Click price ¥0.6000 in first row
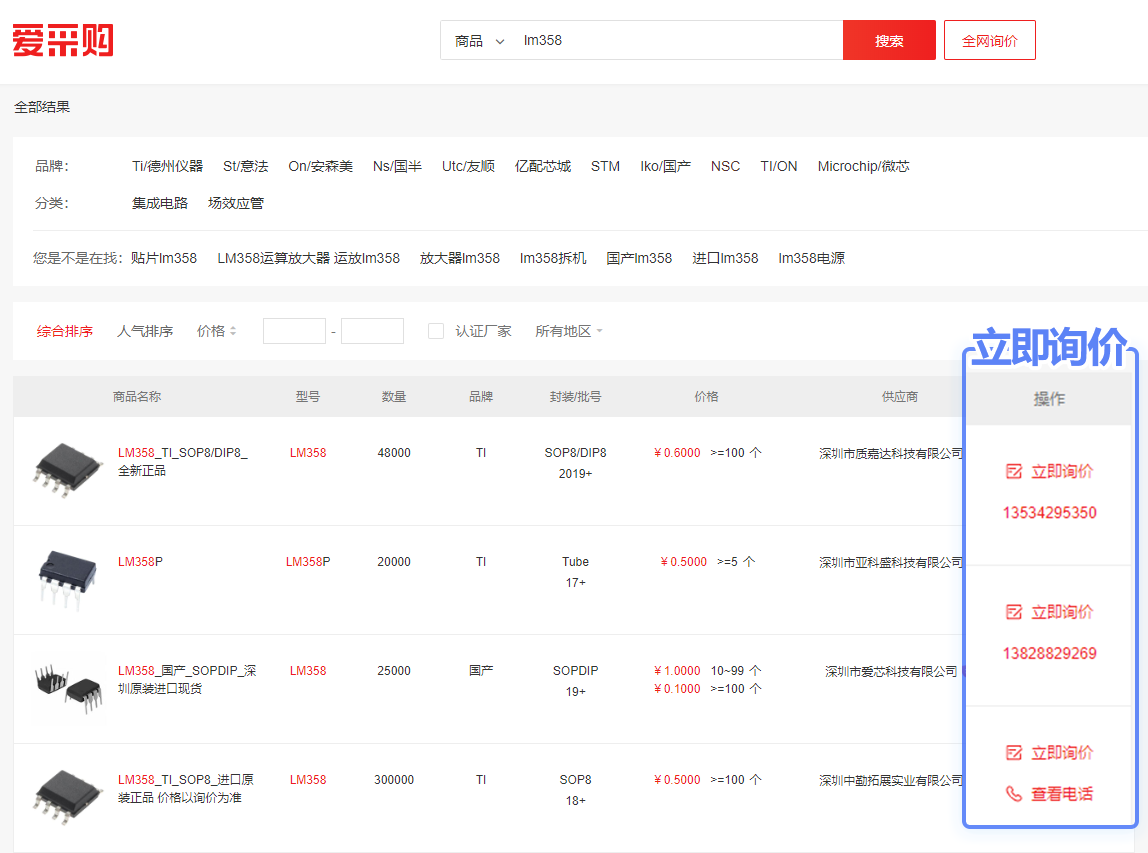The height and width of the screenshot is (853, 1148). click(x=677, y=453)
